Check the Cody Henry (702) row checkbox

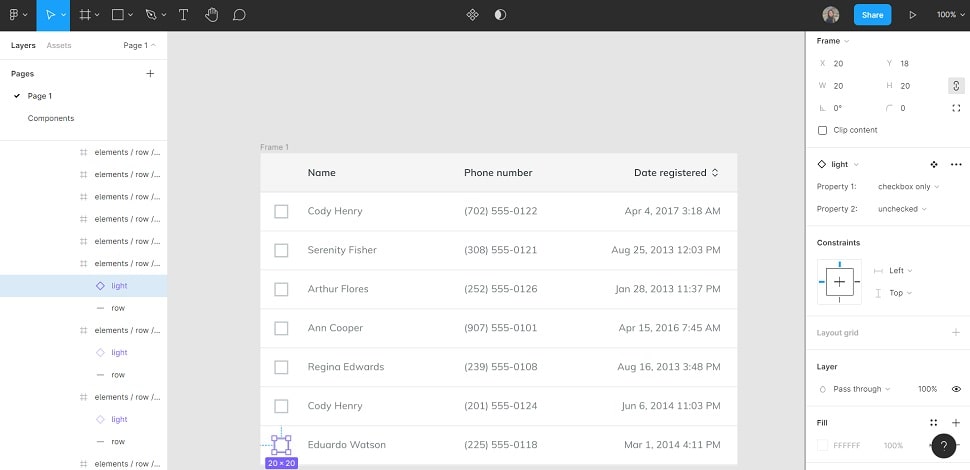(x=281, y=212)
